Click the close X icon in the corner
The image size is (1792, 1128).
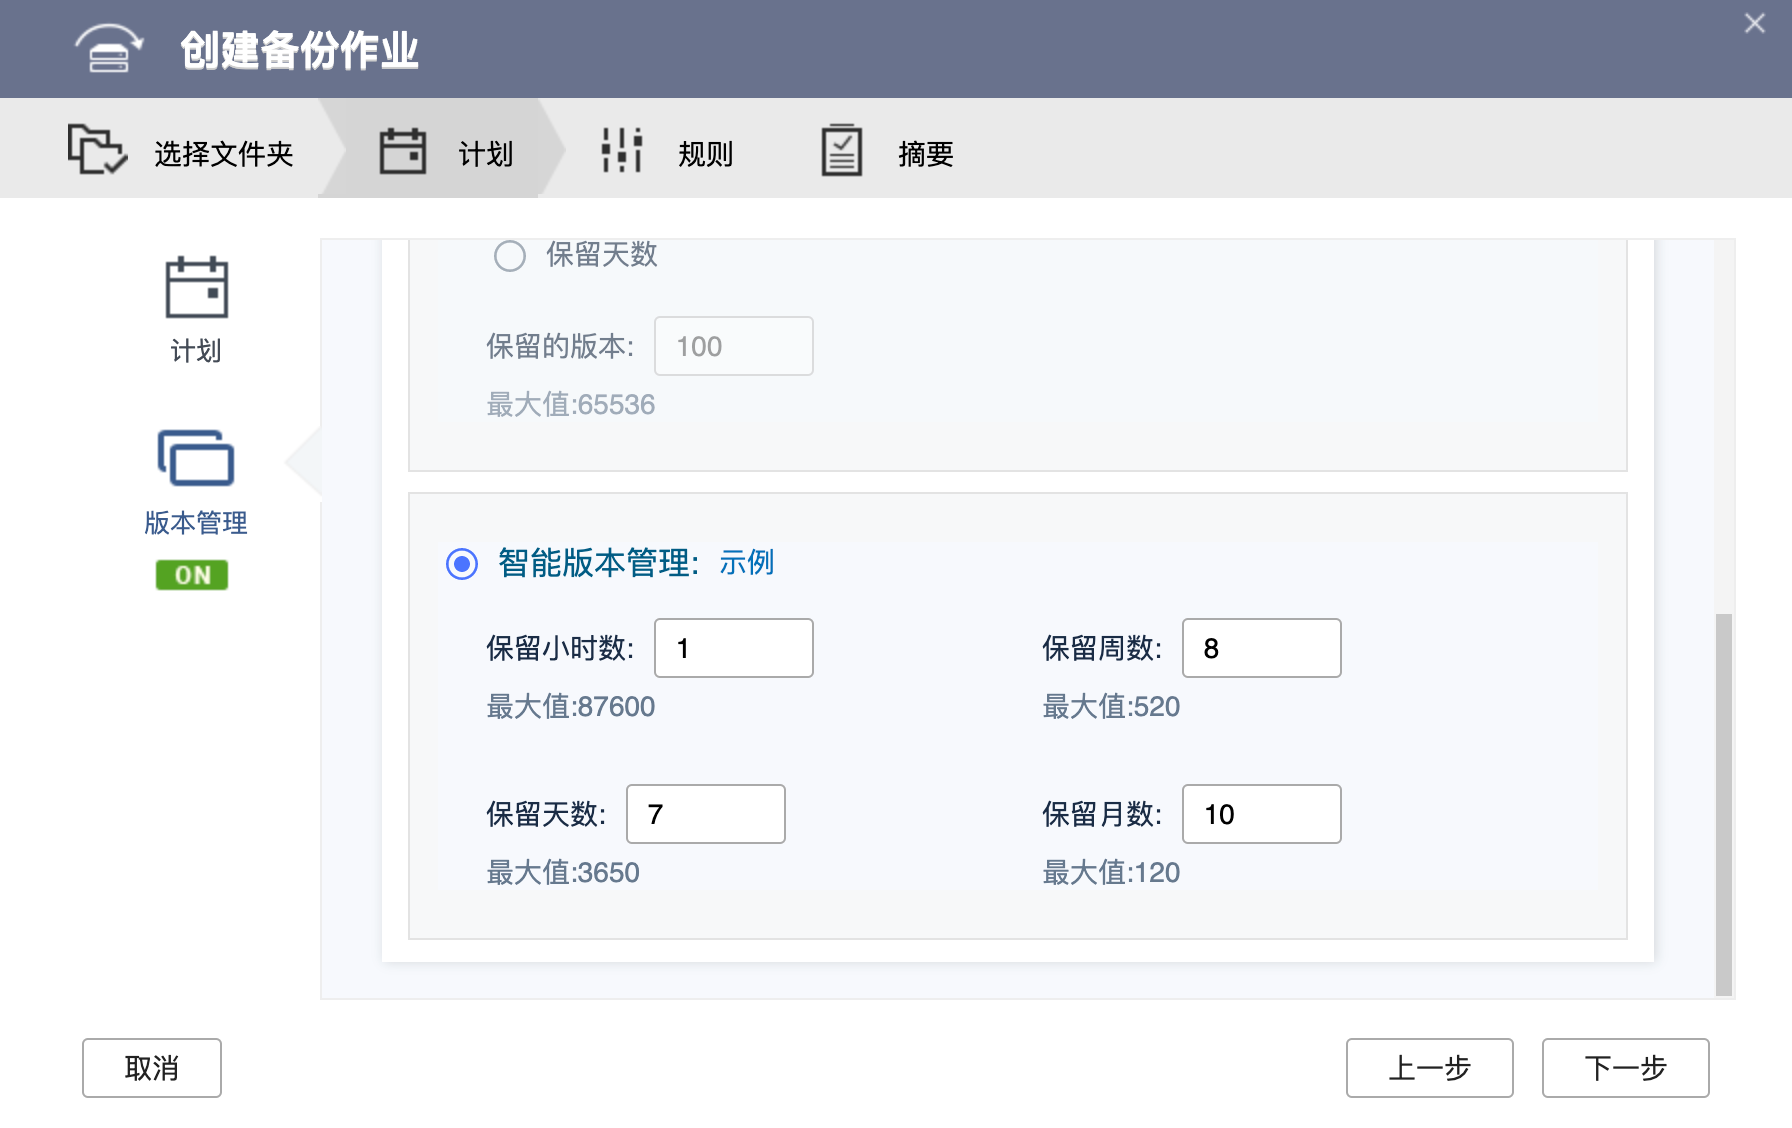coord(1754,22)
